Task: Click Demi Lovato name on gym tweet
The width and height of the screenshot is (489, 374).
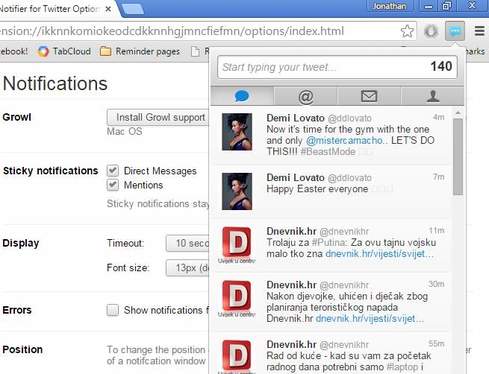Action: tap(295, 118)
